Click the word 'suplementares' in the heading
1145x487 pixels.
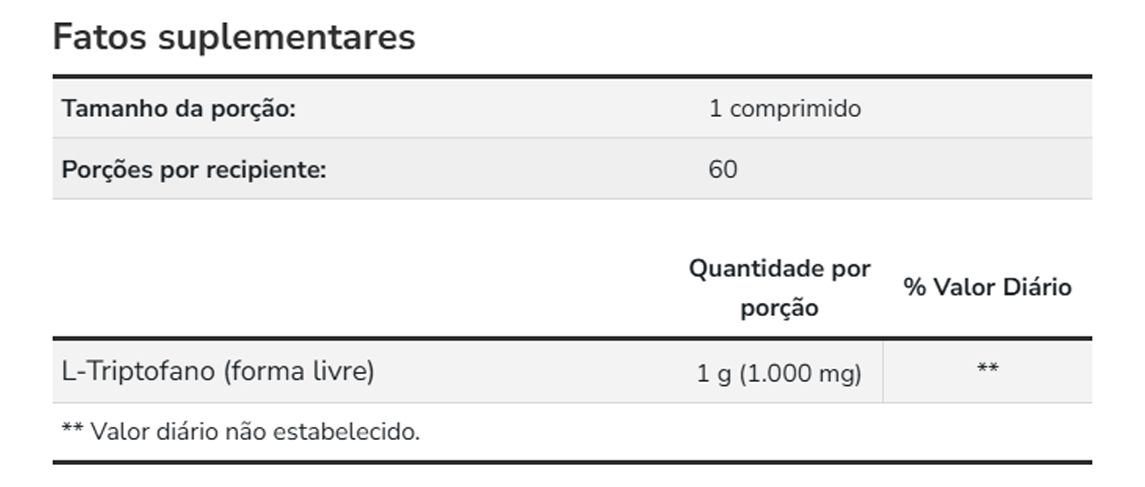click(x=286, y=37)
